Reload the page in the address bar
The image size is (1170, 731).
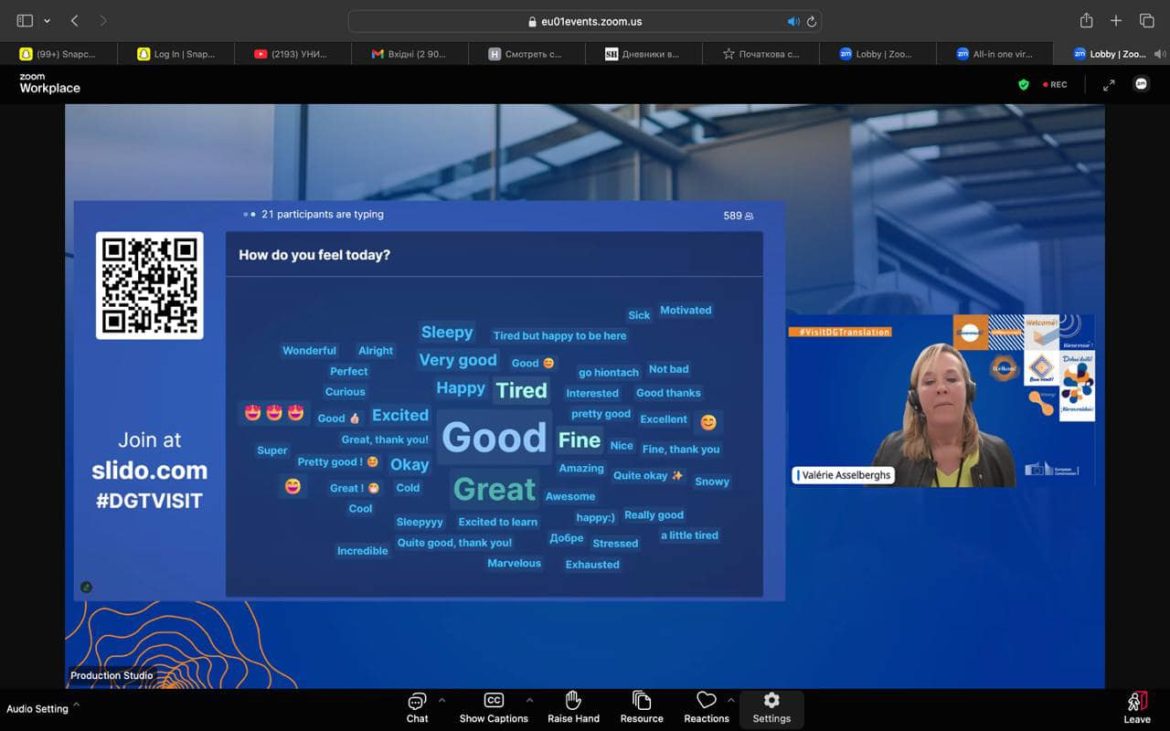tap(811, 21)
